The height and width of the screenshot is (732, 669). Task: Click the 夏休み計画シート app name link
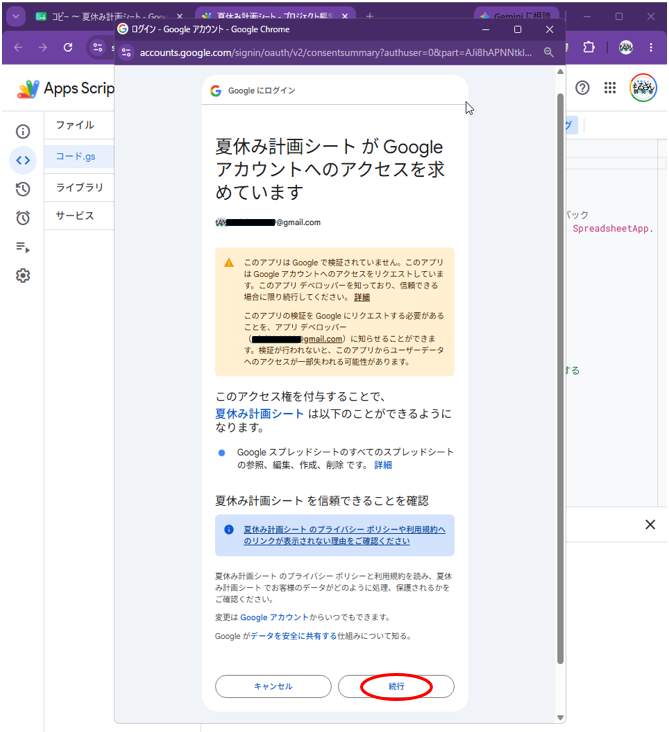click(x=259, y=414)
